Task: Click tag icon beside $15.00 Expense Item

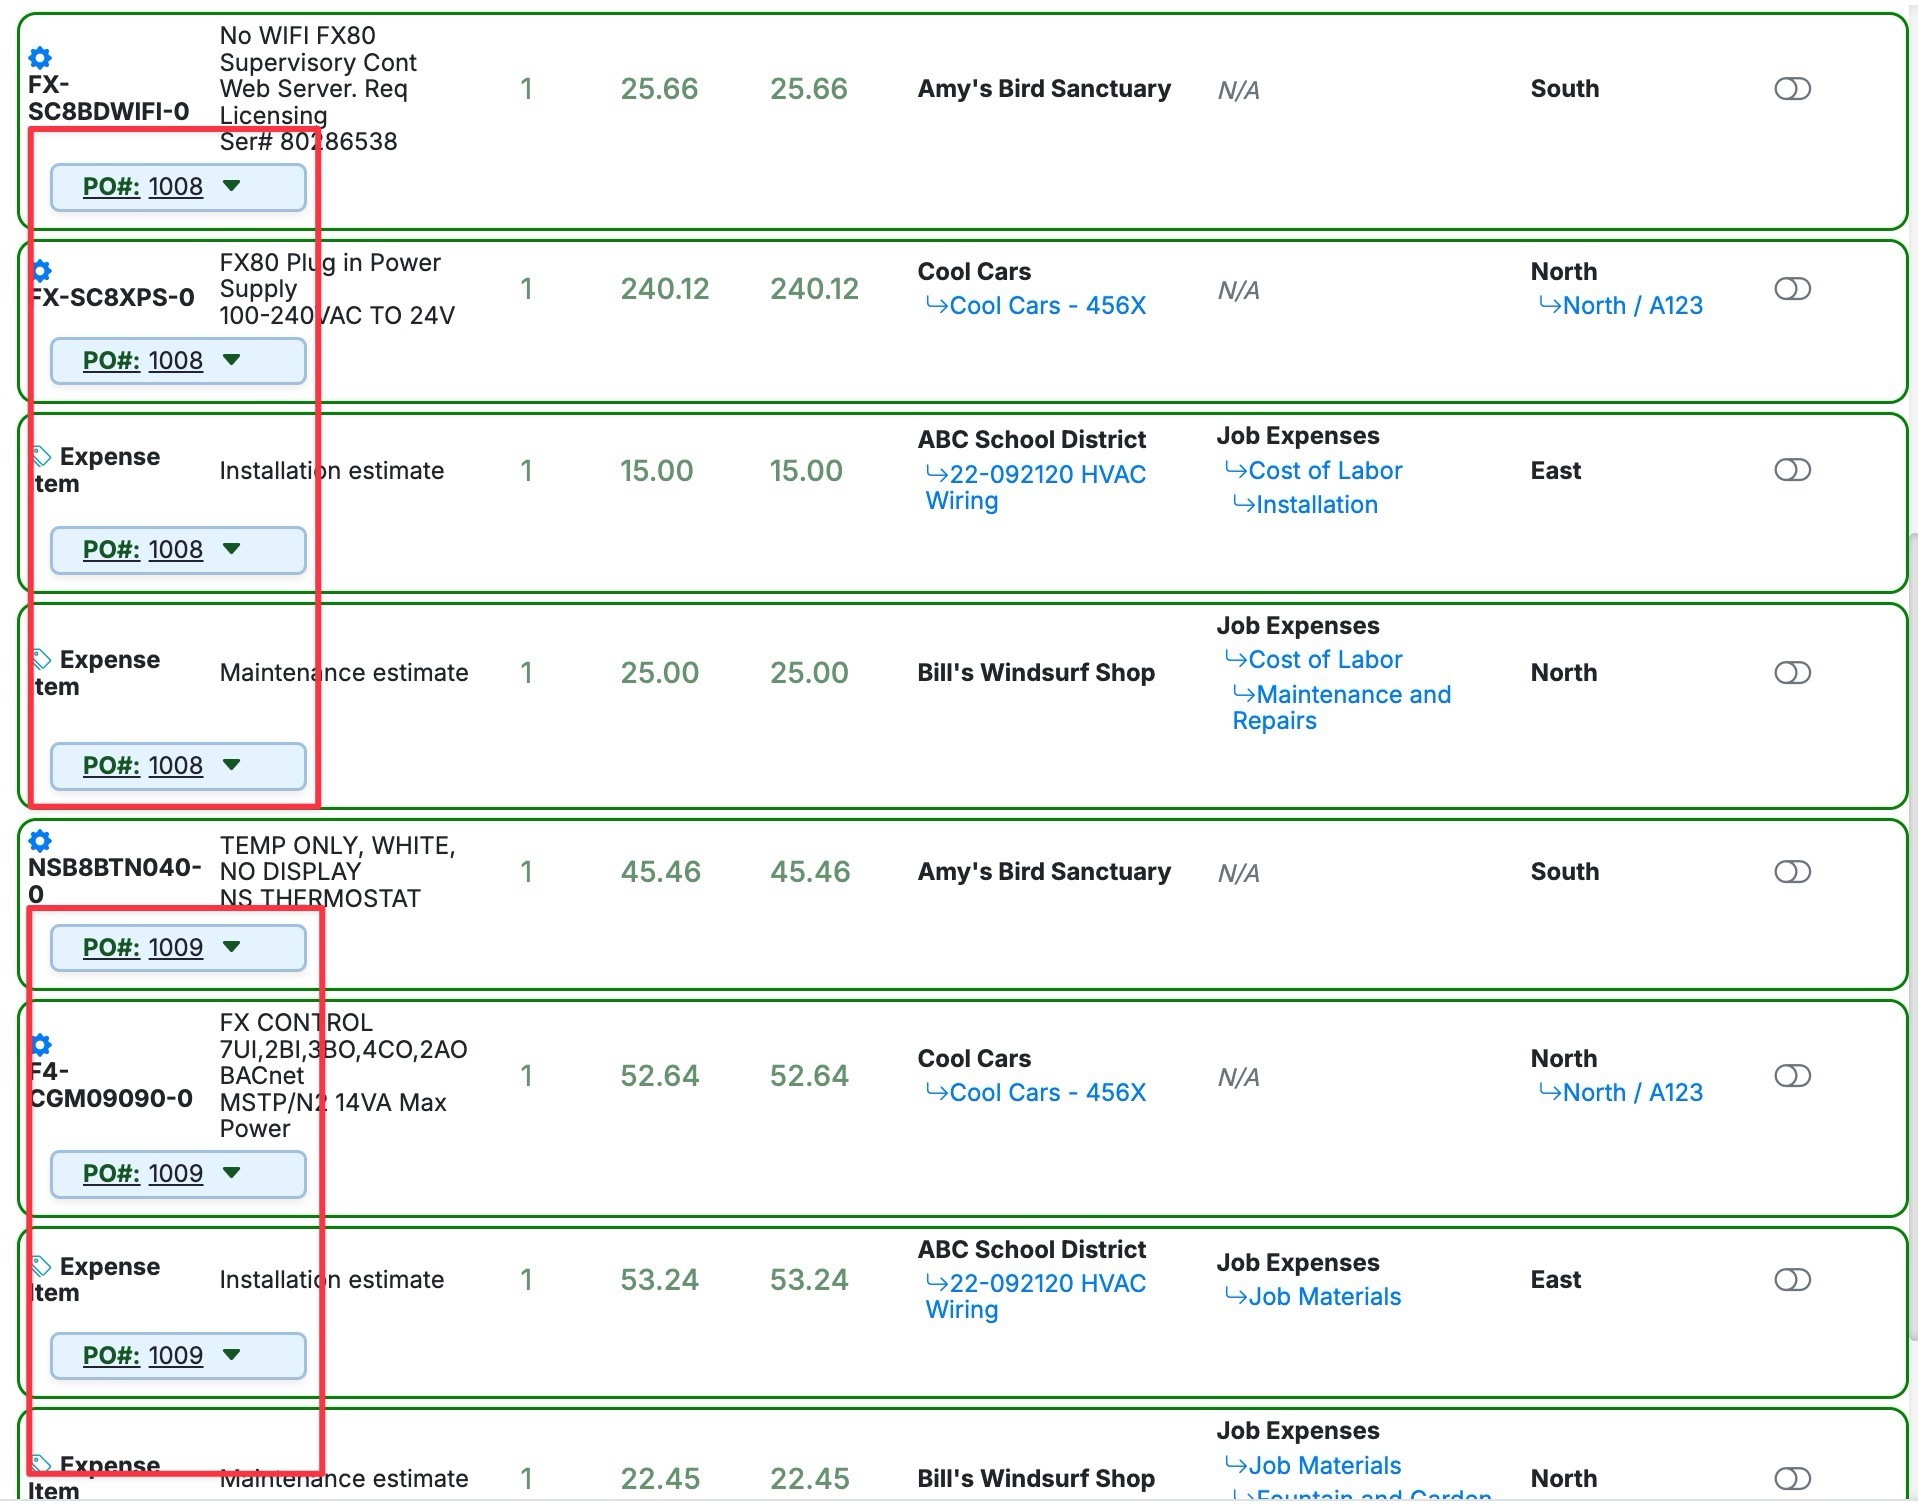Action: (42, 457)
